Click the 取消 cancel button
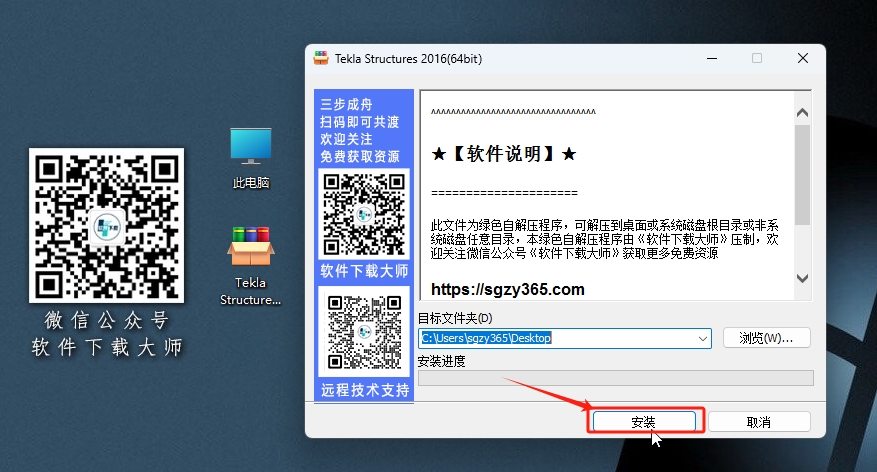This screenshot has height=472, width=877. pyautogui.click(x=759, y=422)
